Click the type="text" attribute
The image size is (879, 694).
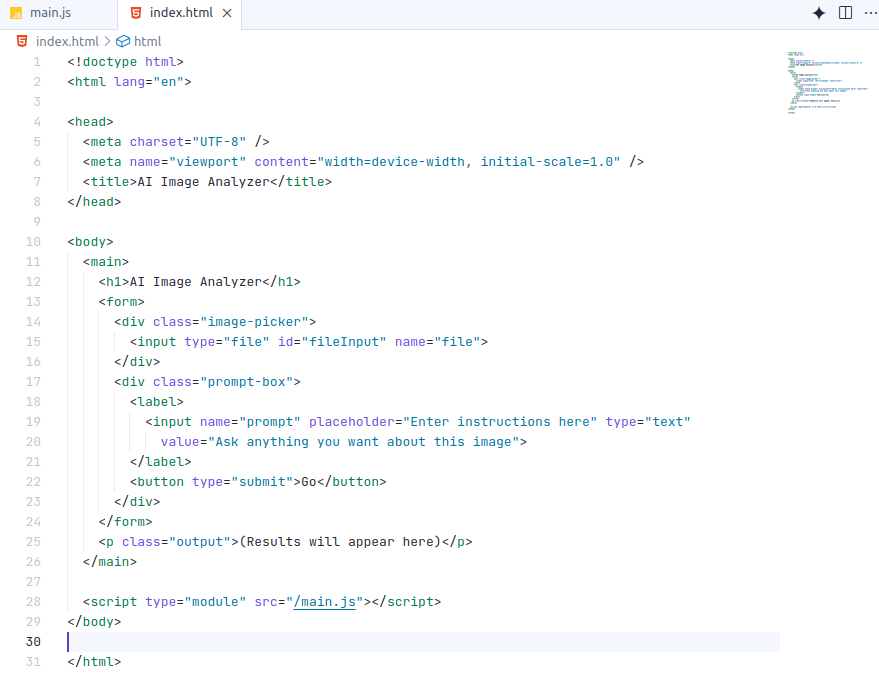(x=648, y=422)
